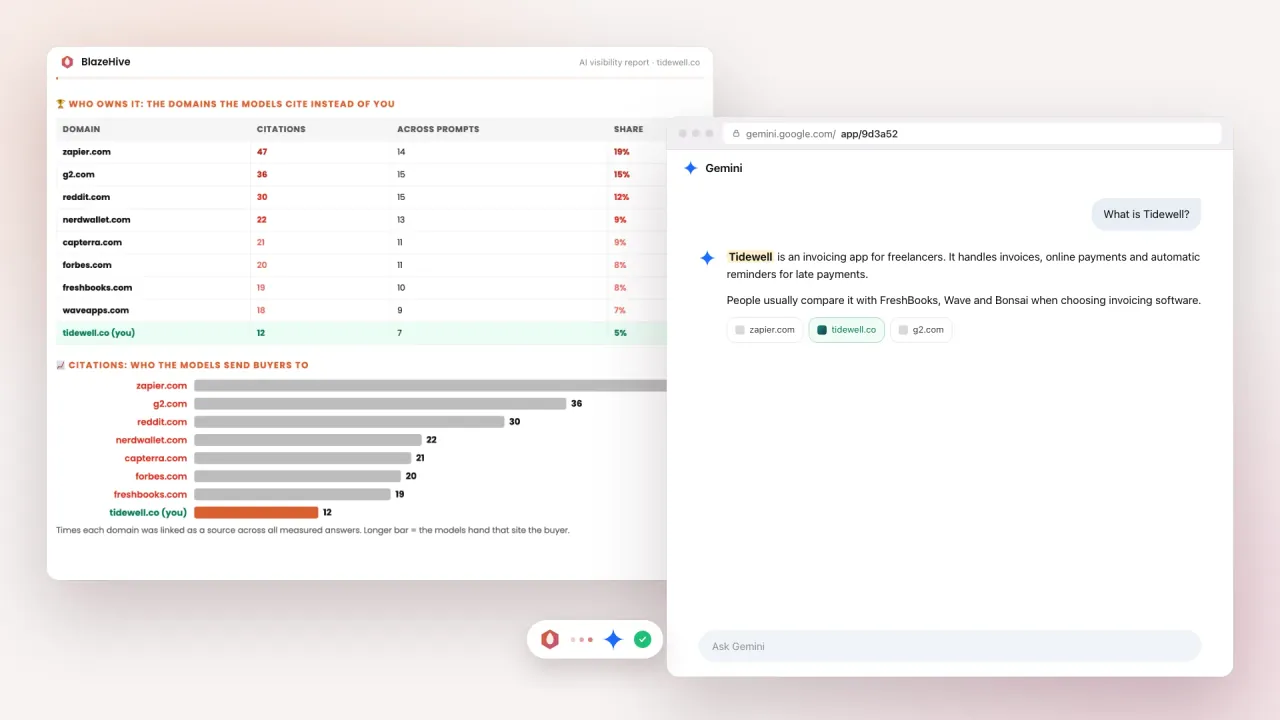Click the gemini.google.com address bar

[971, 134]
